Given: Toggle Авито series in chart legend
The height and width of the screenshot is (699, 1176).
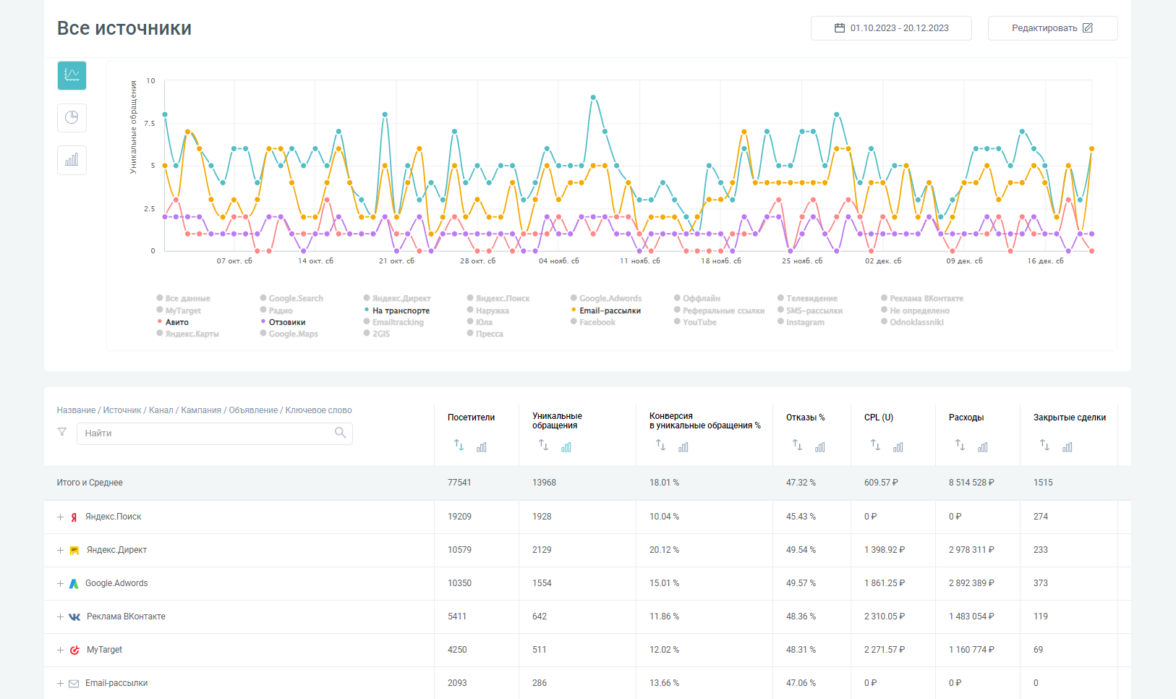Looking at the screenshot, I should [176, 322].
